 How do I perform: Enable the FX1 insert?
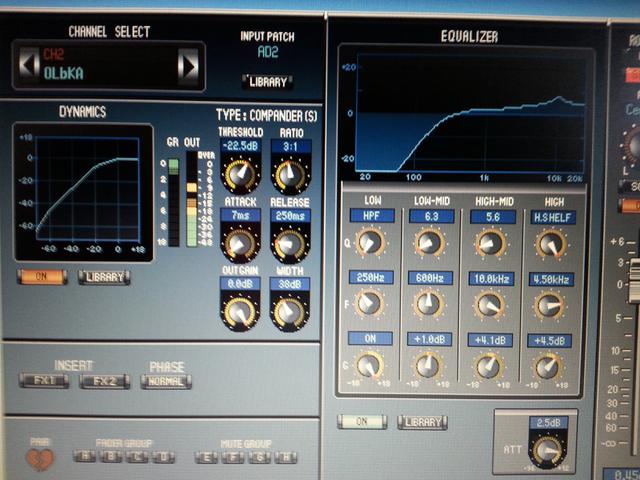[x=43, y=381]
